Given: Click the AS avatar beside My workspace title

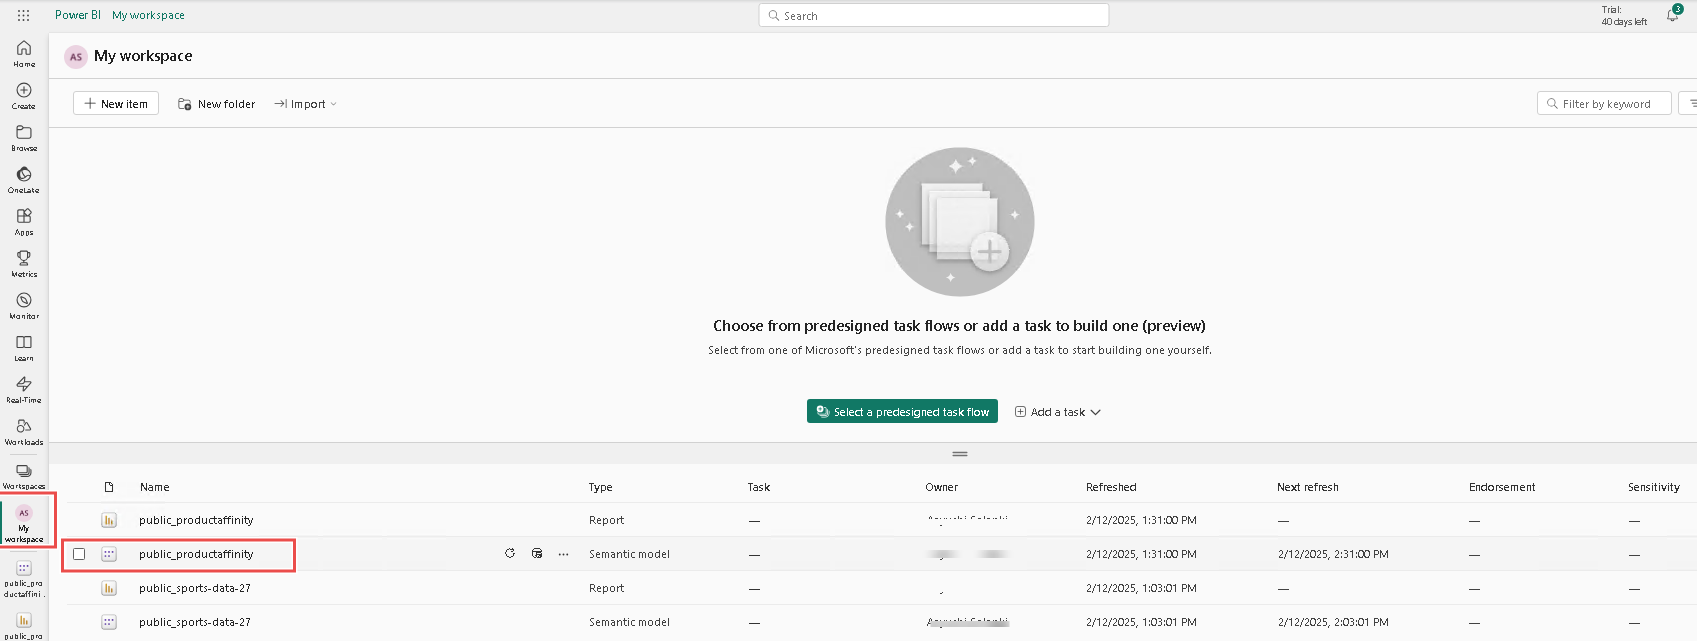Looking at the screenshot, I should [76, 57].
